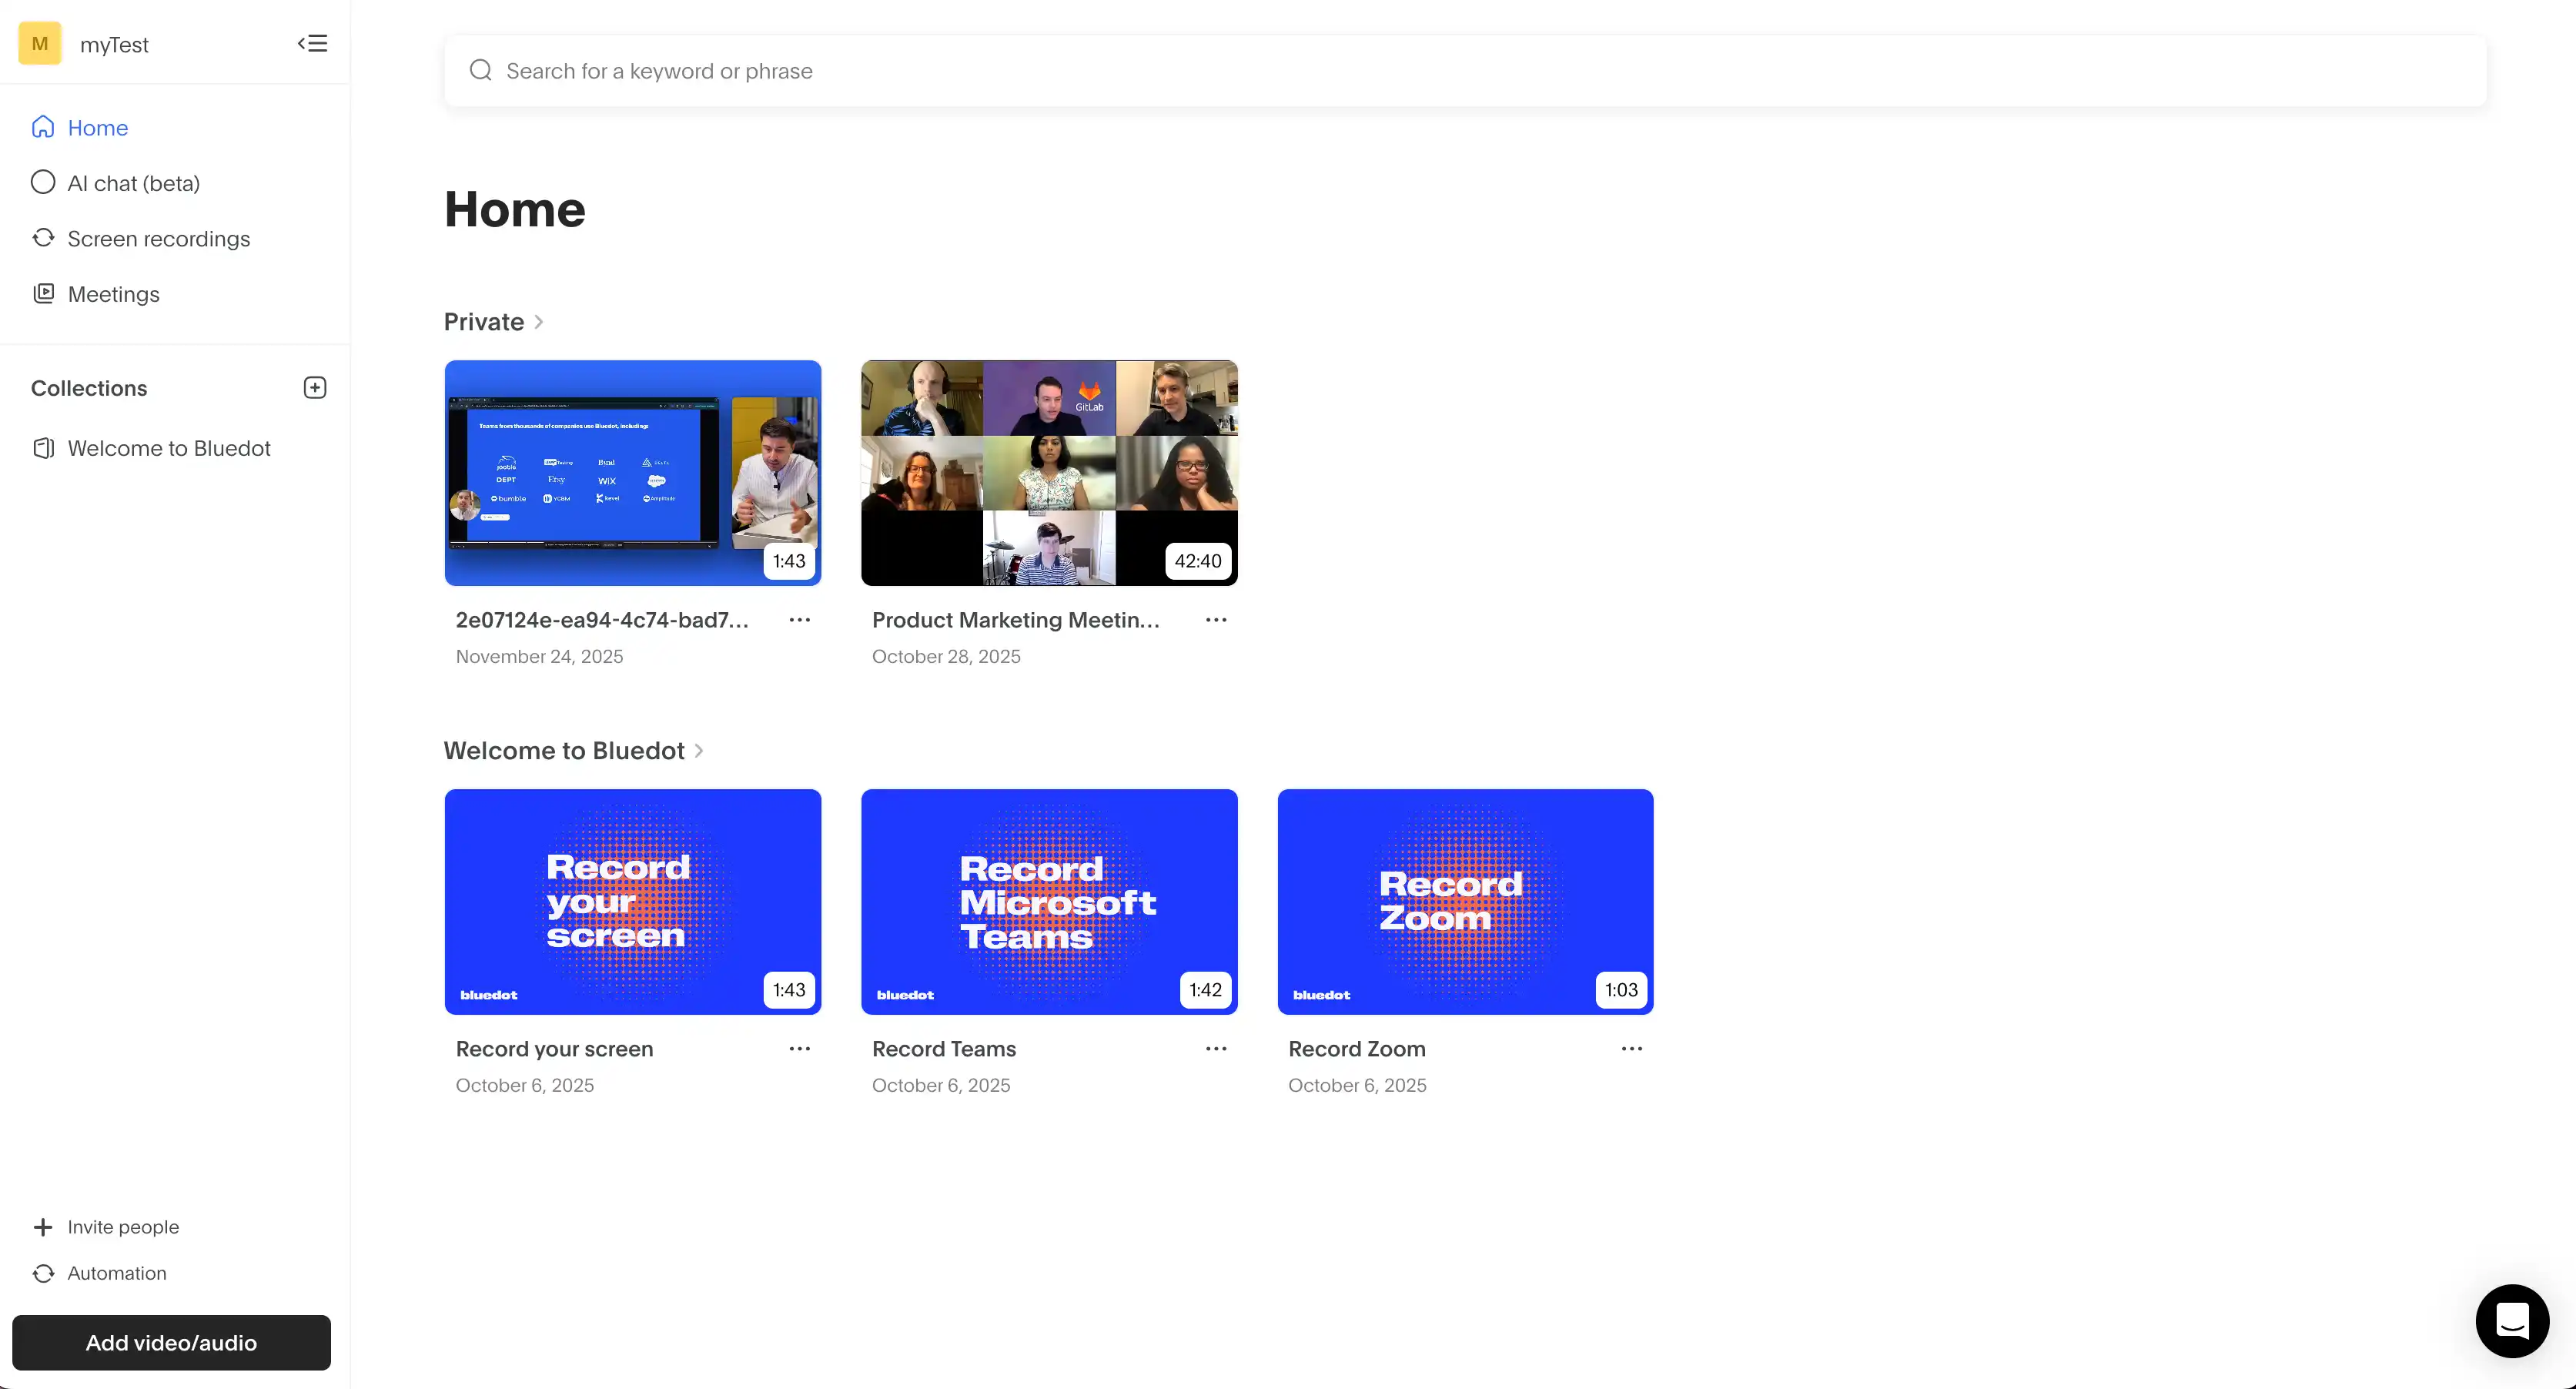Open more options for Record your screen

point(799,1049)
